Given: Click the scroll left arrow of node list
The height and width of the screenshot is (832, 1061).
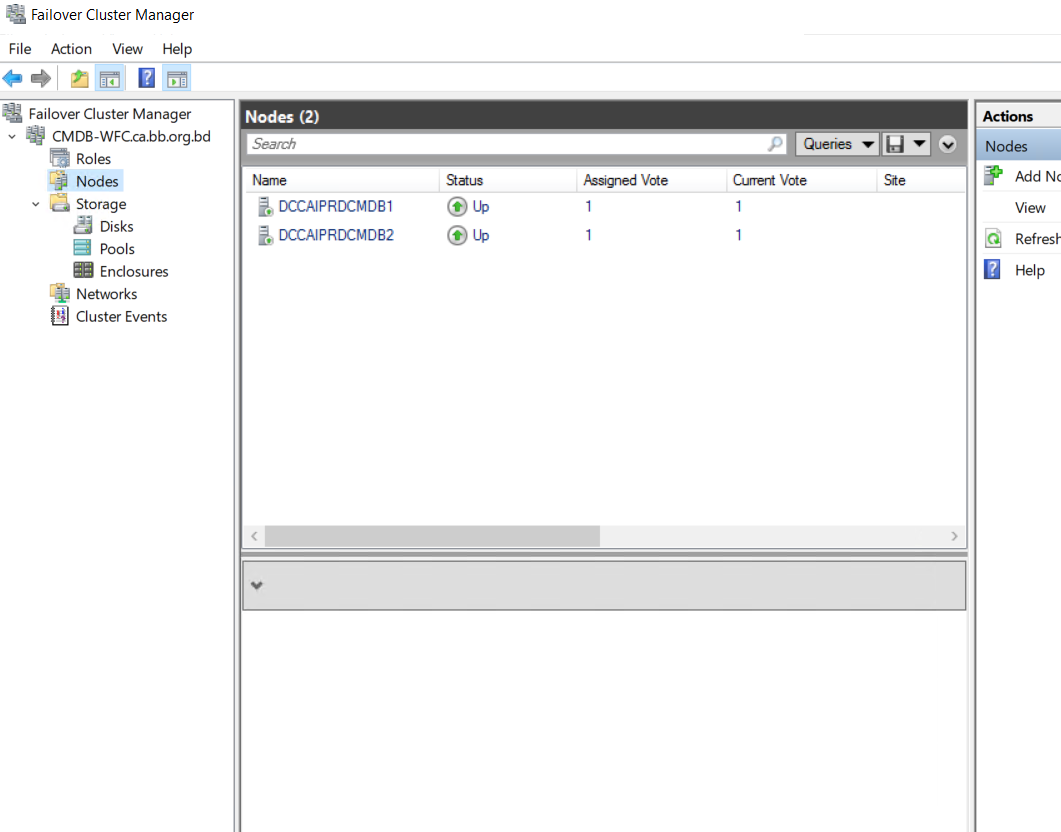Looking at the screenshot, I should [x=254, y=536].
